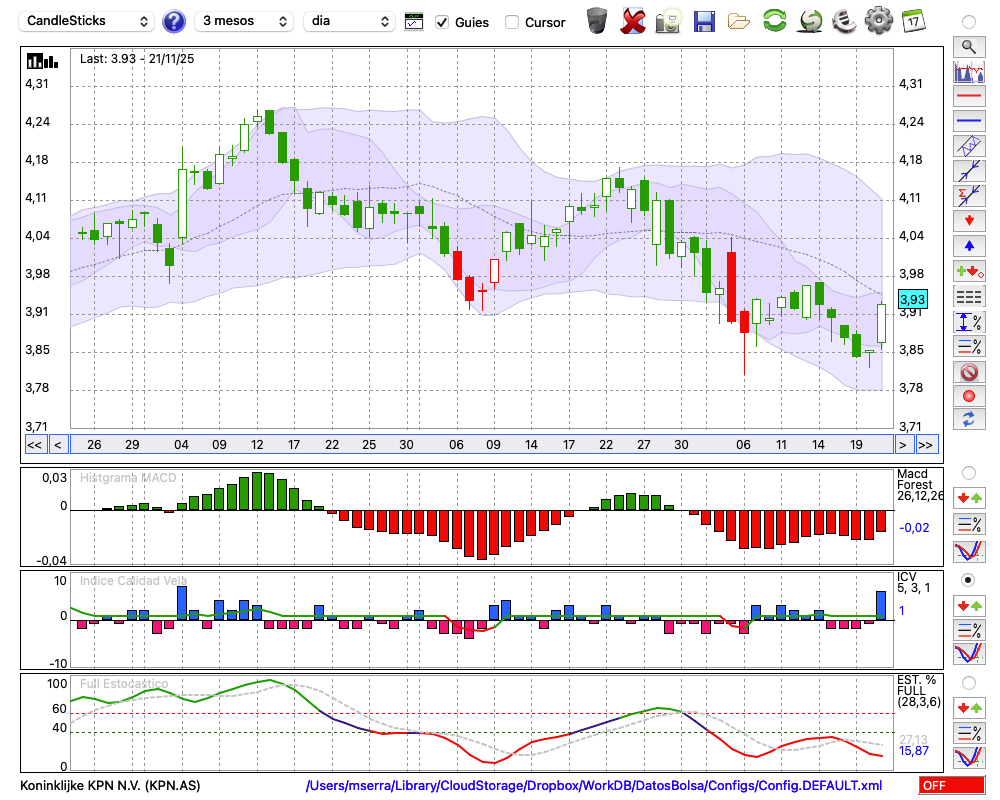Click the red prohibition cancel icon
Viewport: 1000px width, 800px height.
click(x=969, y=372)
